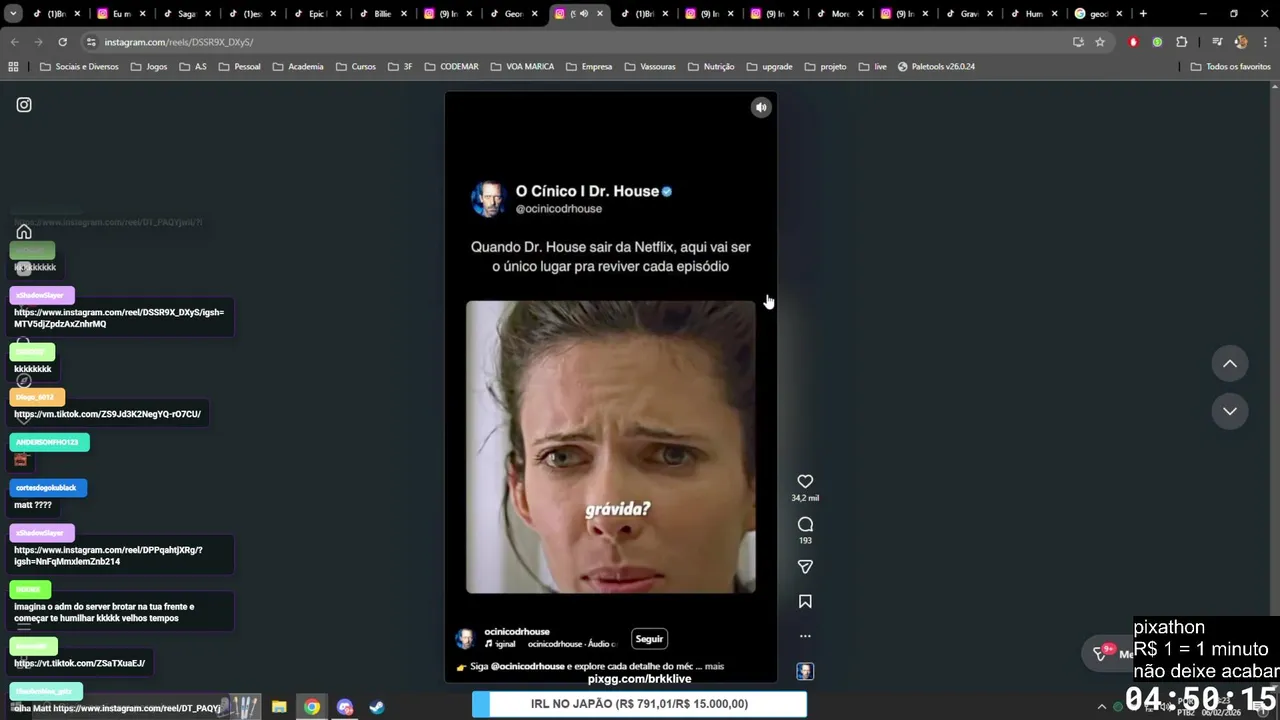Switch to 'Hum' TikTok tab

point(1034,14)
